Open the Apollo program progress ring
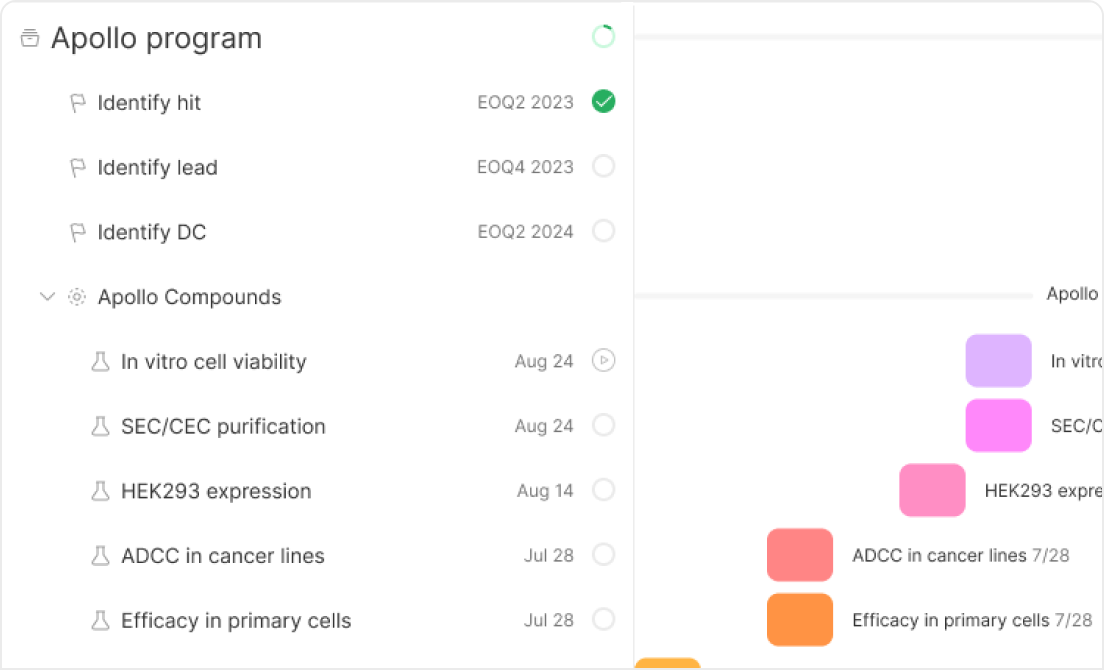 click(x=603, y=37)
